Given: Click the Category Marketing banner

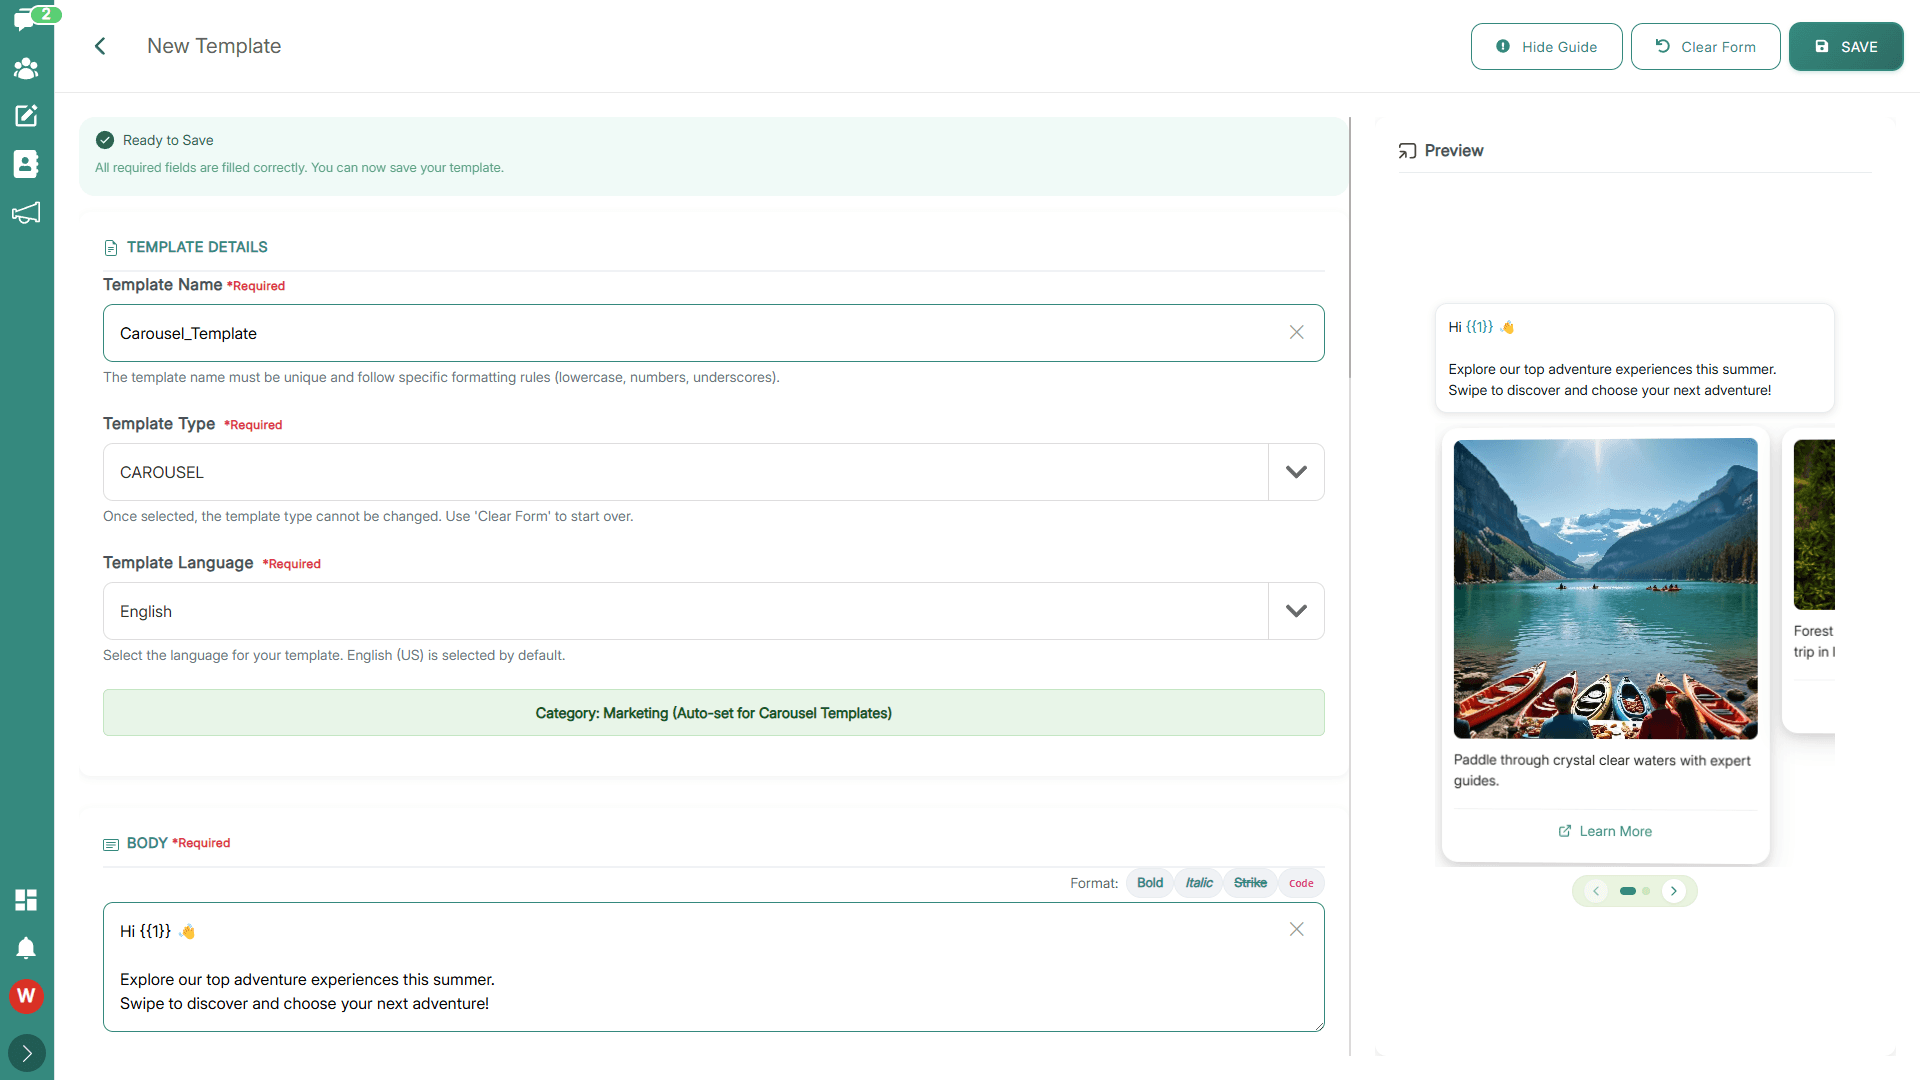Looking at the screenshot, I should pyautogui.click(x=713, y=713).
